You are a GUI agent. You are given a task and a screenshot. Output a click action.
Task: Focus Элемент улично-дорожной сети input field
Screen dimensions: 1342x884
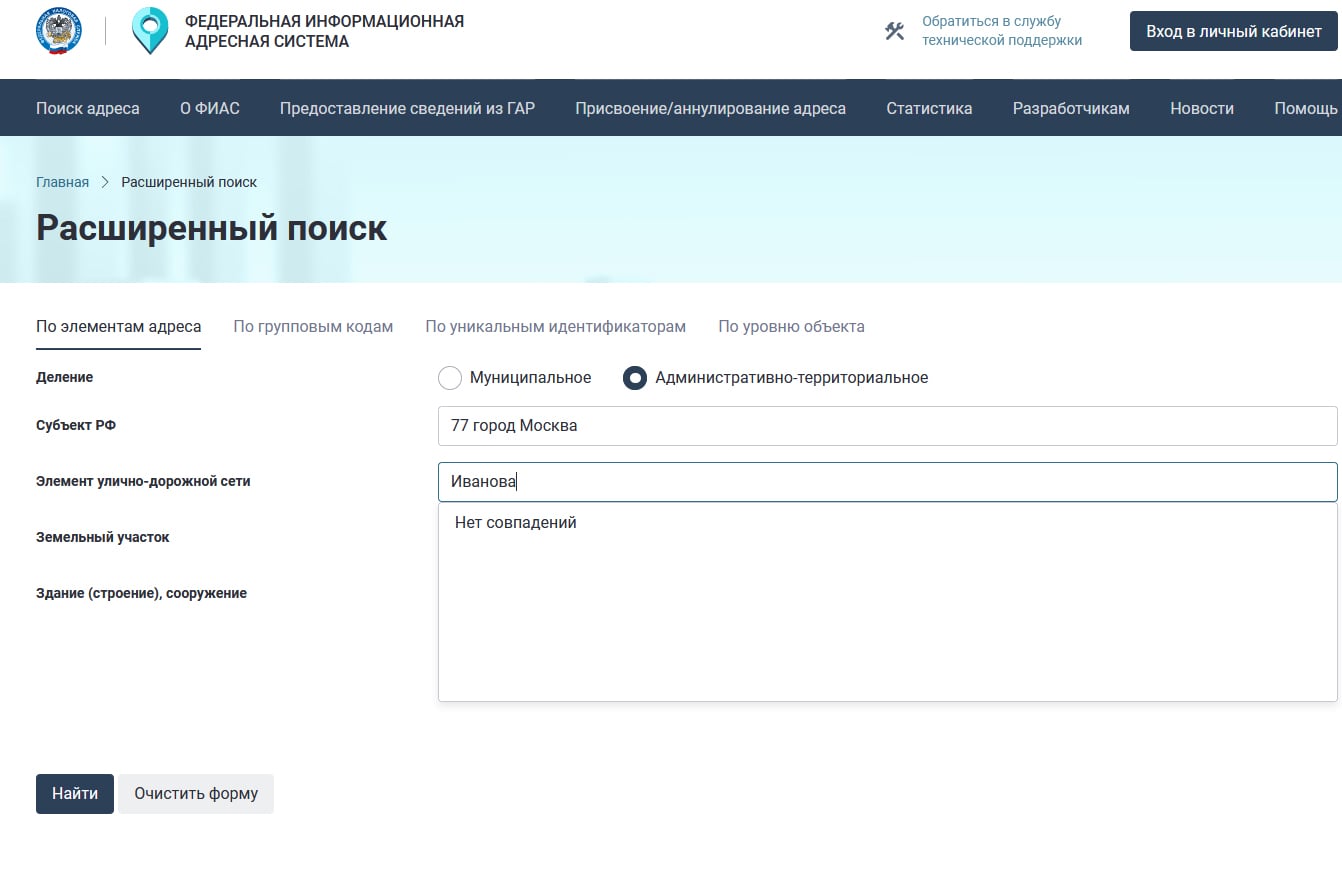click(887, 482)
